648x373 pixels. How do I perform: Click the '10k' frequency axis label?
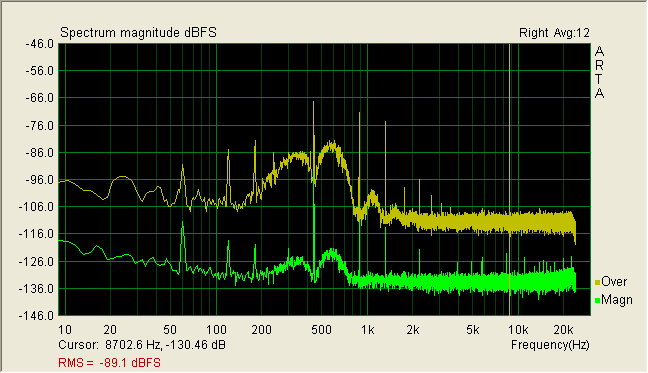click(x=518, y=330)
